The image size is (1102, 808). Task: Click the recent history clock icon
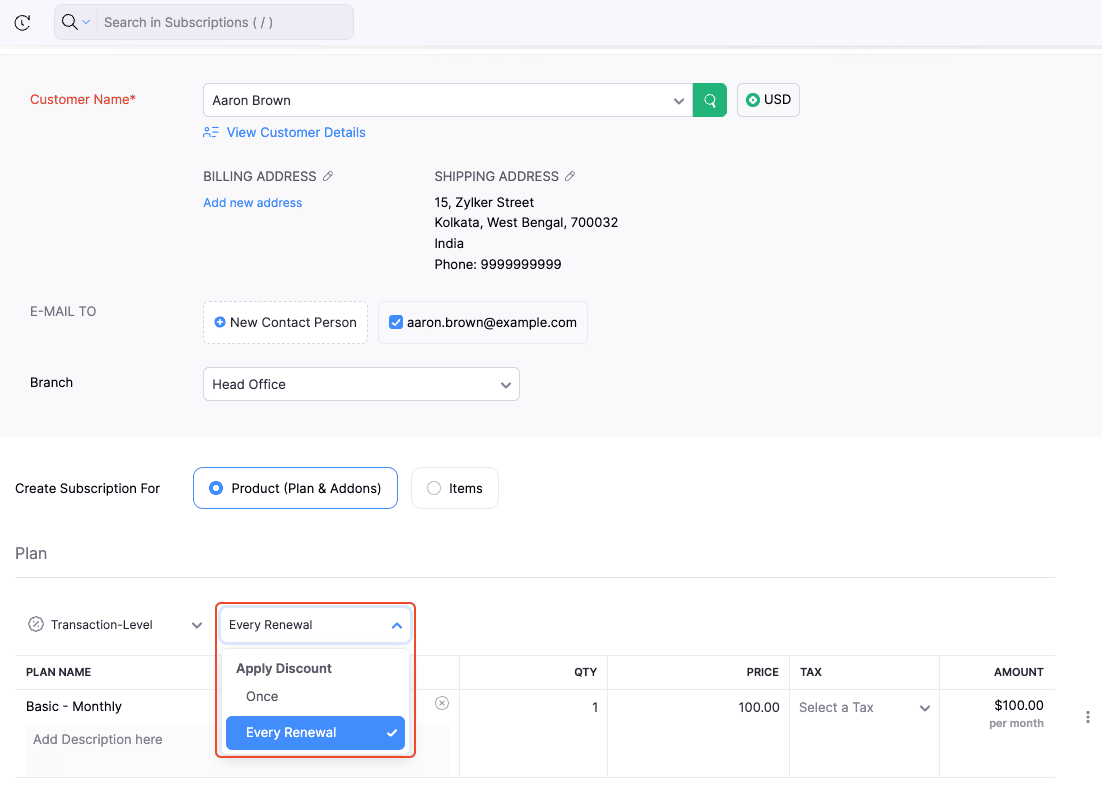[22, 22]
